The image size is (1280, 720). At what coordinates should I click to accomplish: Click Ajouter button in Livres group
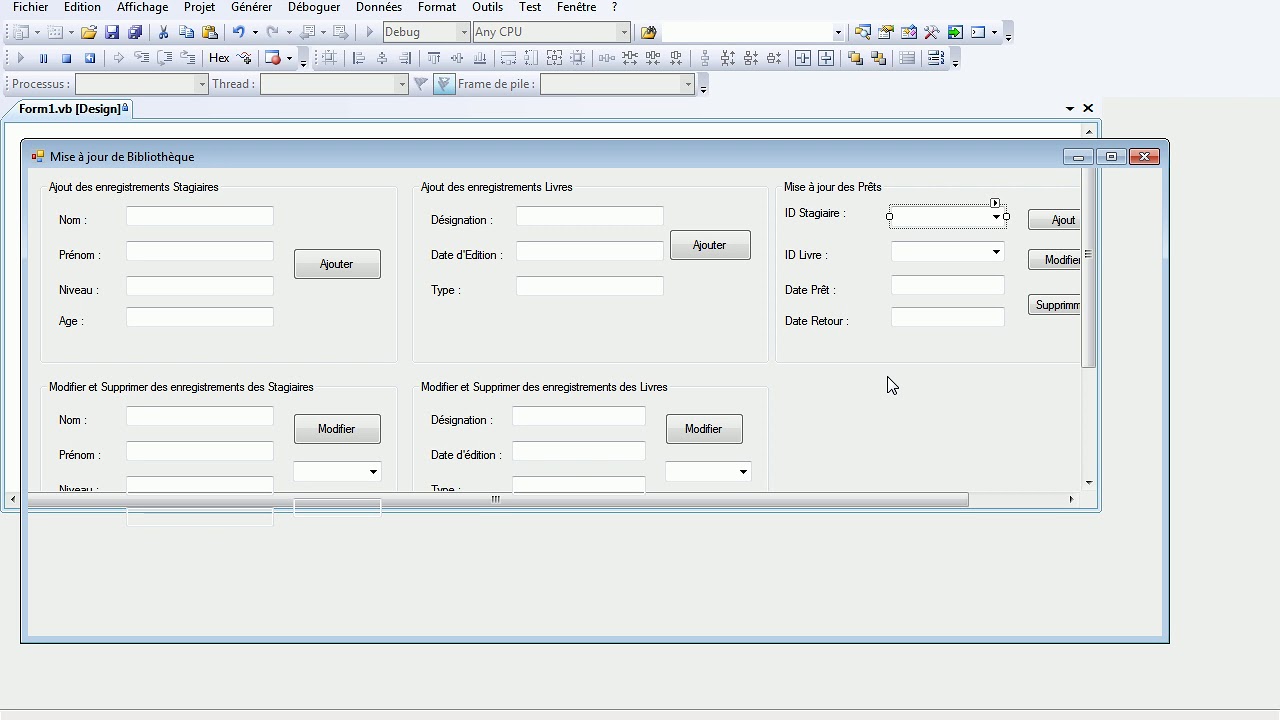(x=710, y=245)
